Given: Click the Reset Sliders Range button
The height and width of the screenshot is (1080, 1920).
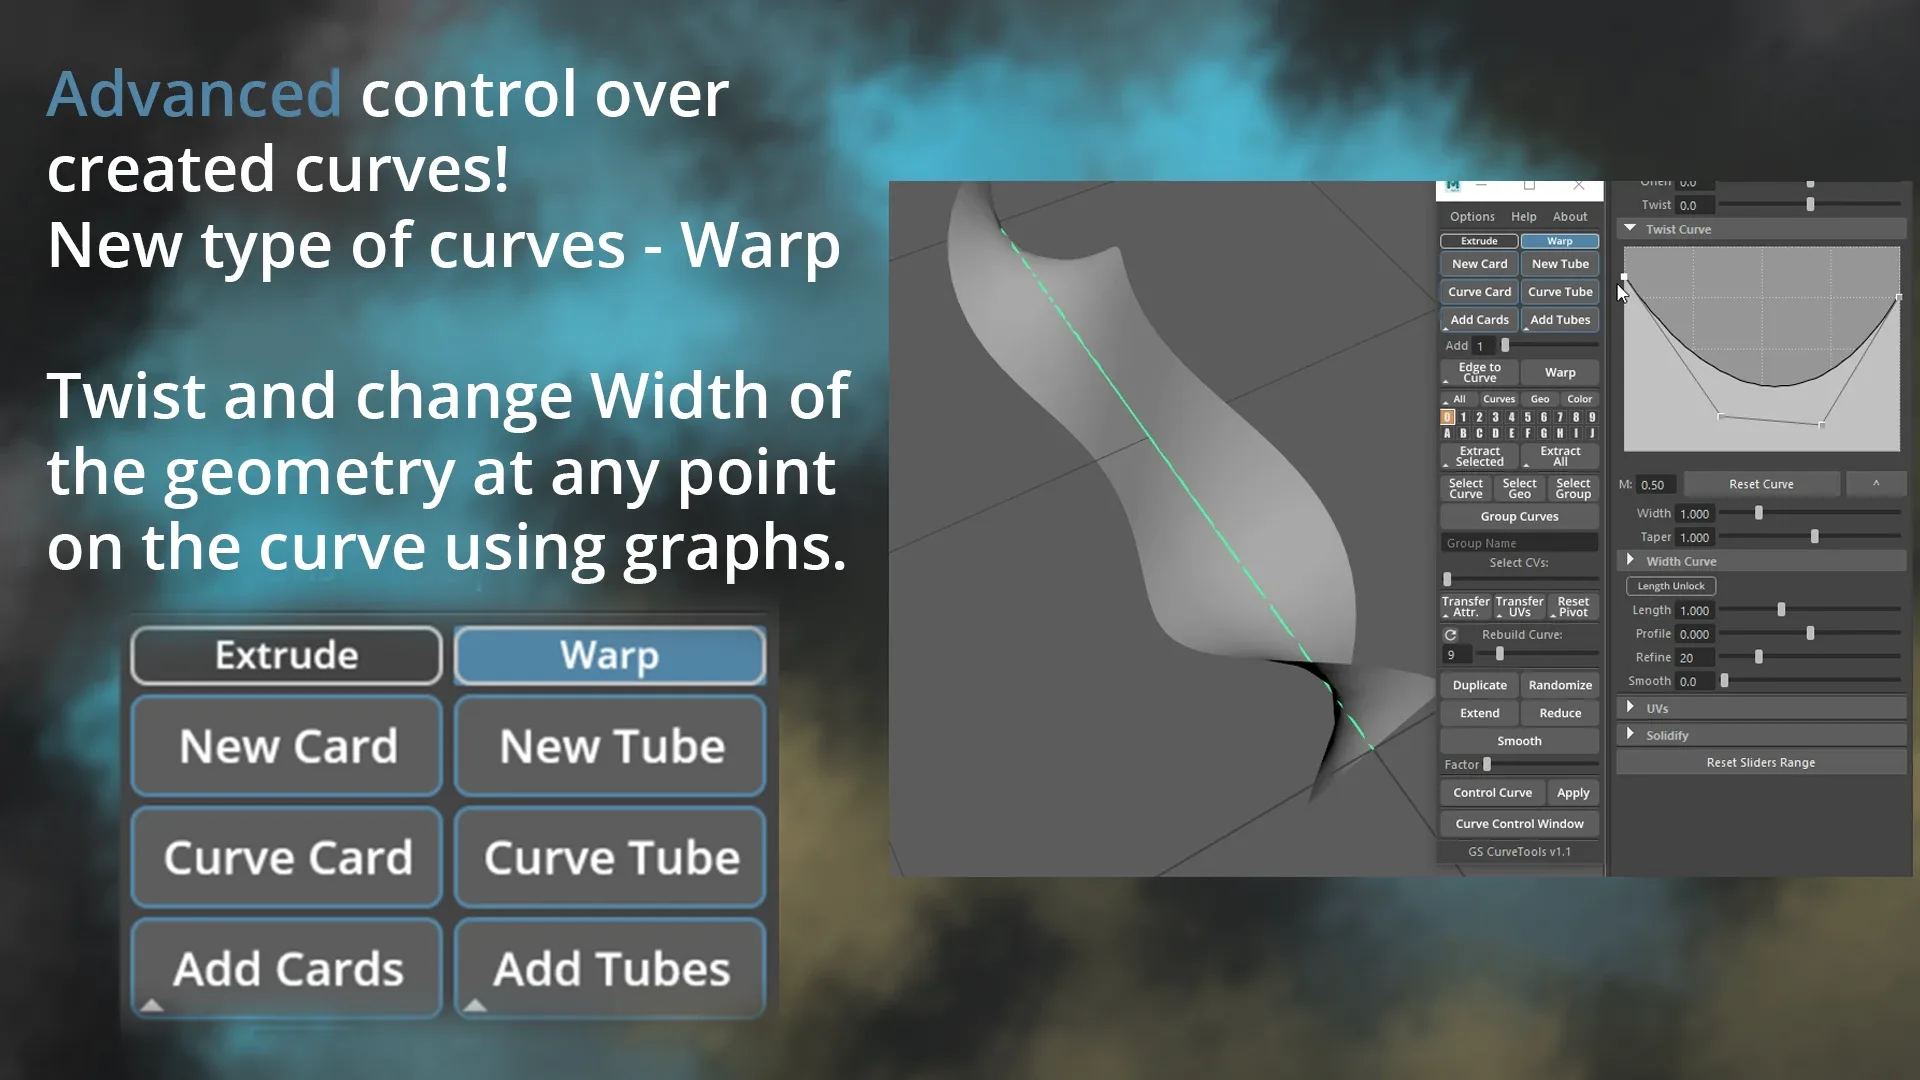Looking at the screenshot, I should pyautogui.click(x=1760, y=762).
